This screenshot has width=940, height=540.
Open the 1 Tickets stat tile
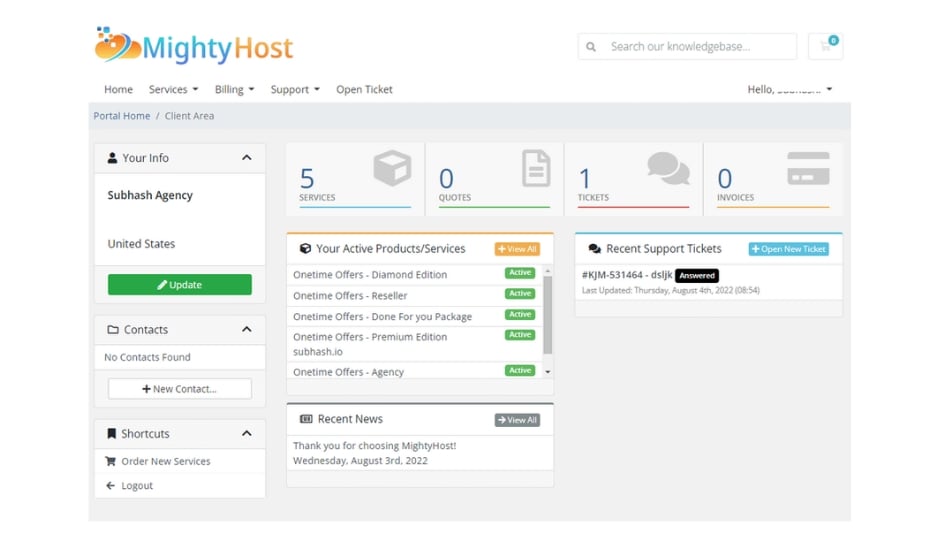point(633,179)
